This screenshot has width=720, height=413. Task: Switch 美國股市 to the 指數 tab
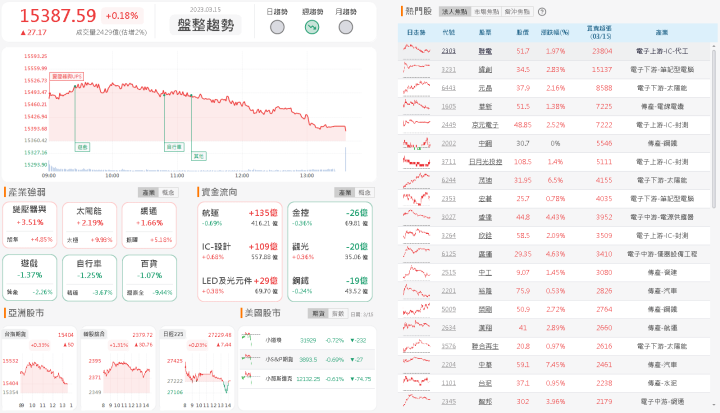point(338,313)
